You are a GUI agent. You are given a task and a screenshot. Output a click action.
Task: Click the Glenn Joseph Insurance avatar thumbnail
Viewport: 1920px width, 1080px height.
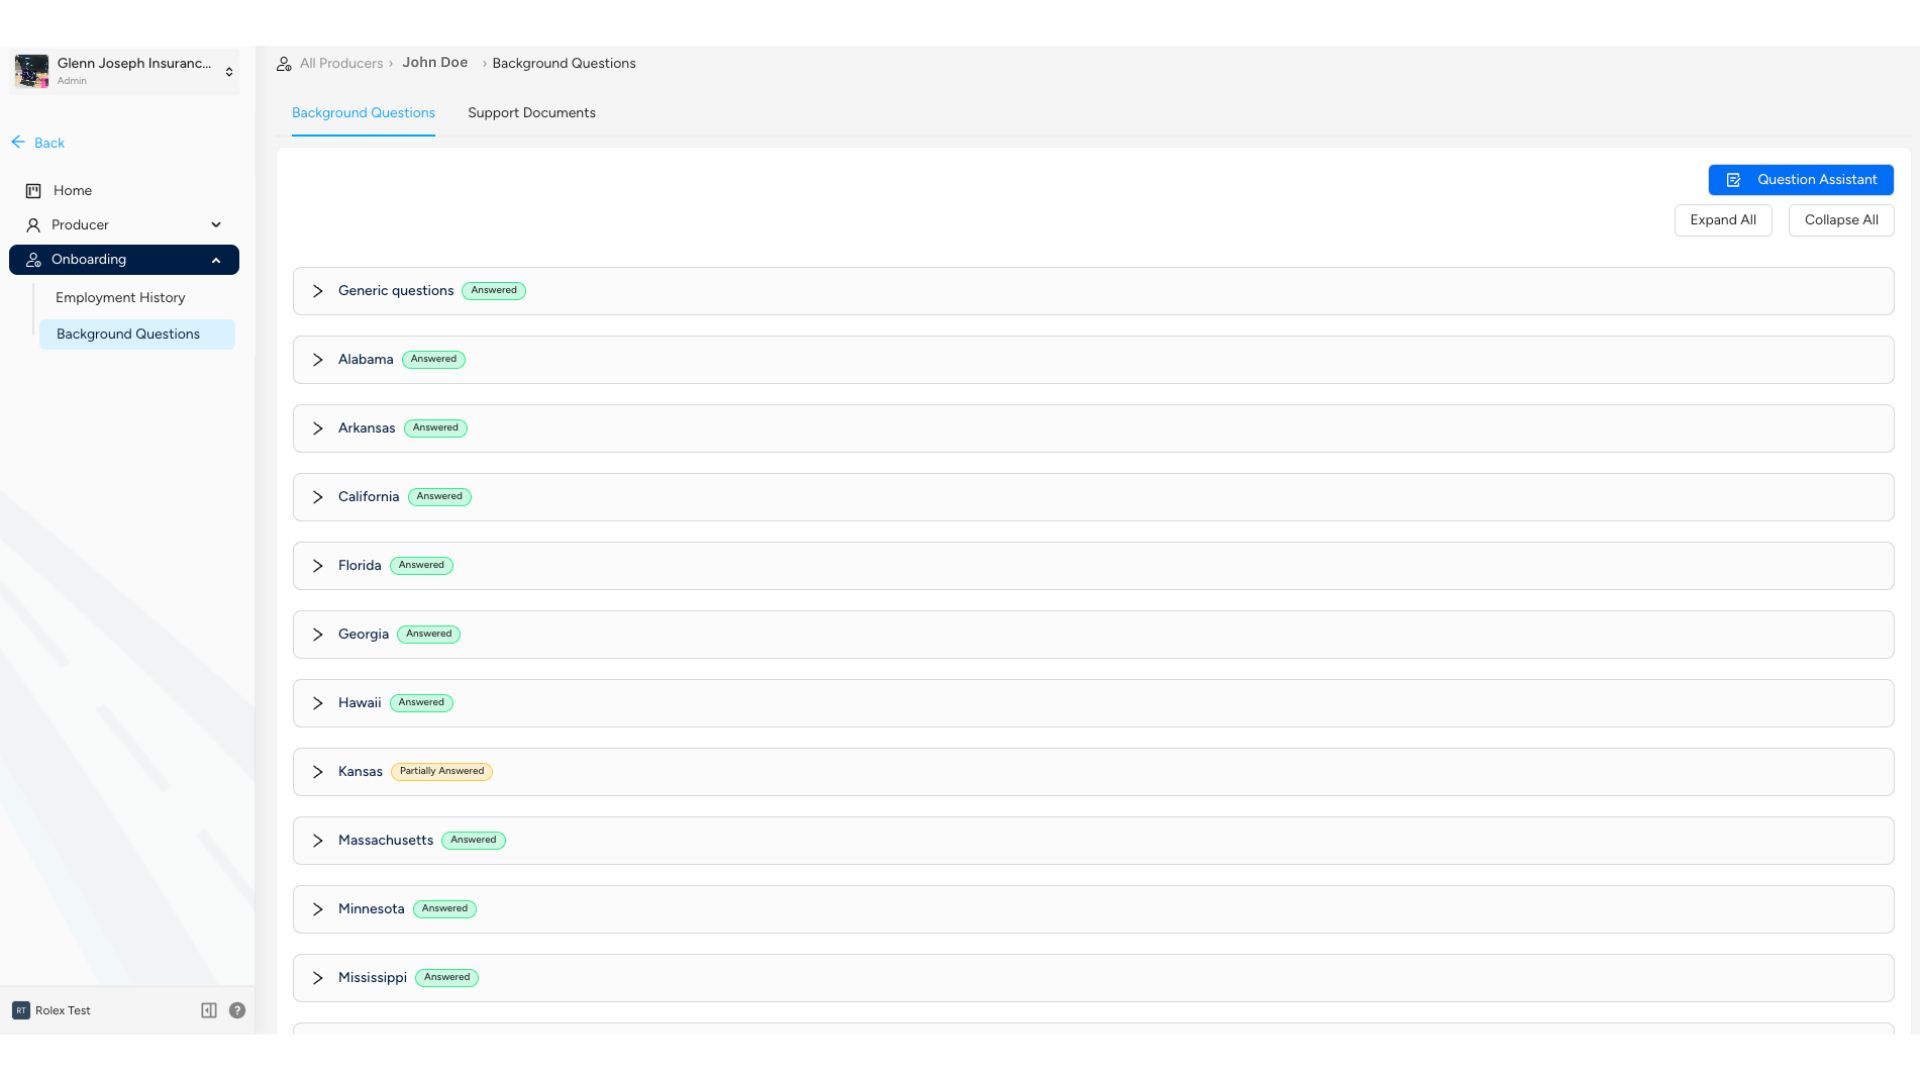(x=31, y=71)
